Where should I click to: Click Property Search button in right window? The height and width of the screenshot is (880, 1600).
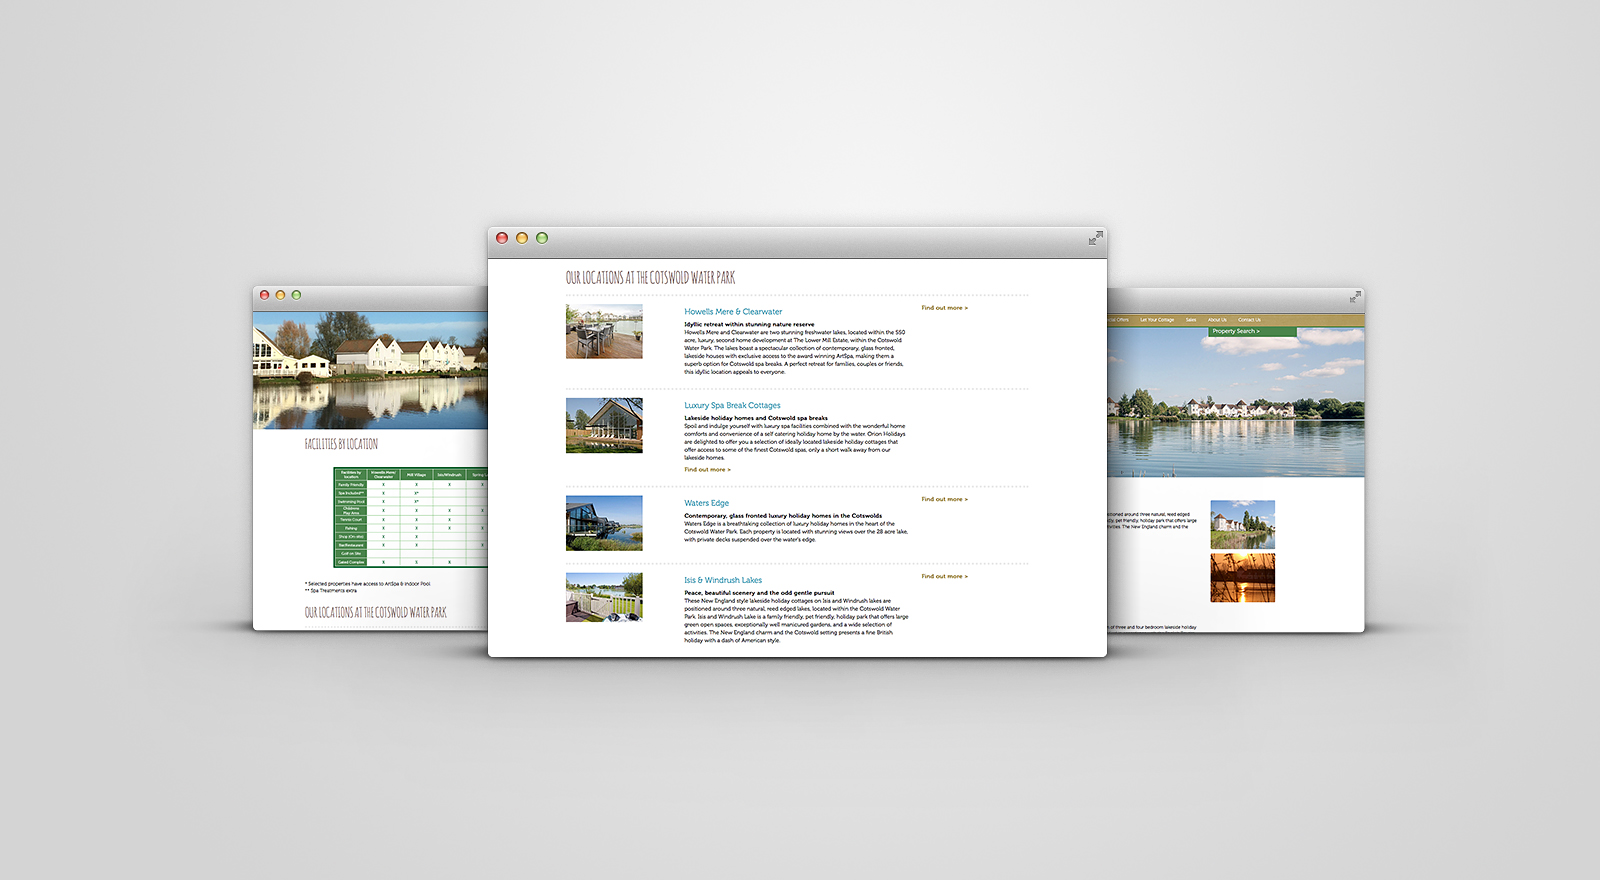tap(1253, 331)
